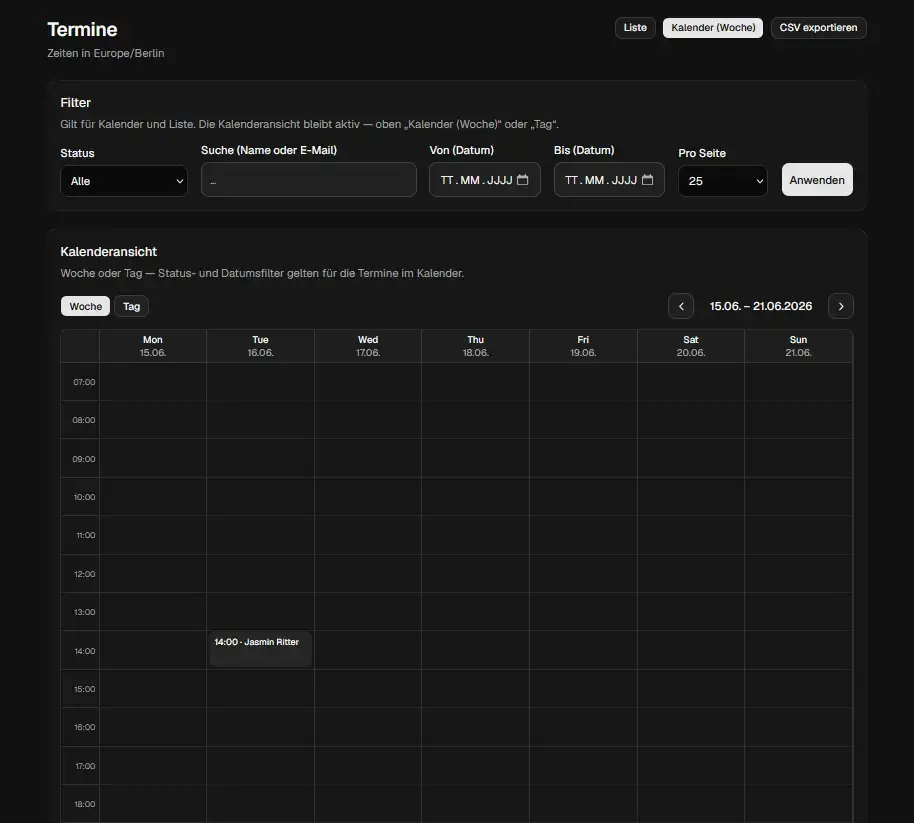The width and height of the screenshot is (914, 823).
Task: Click the Wed 17.06. column header
Action: point(368,346)
